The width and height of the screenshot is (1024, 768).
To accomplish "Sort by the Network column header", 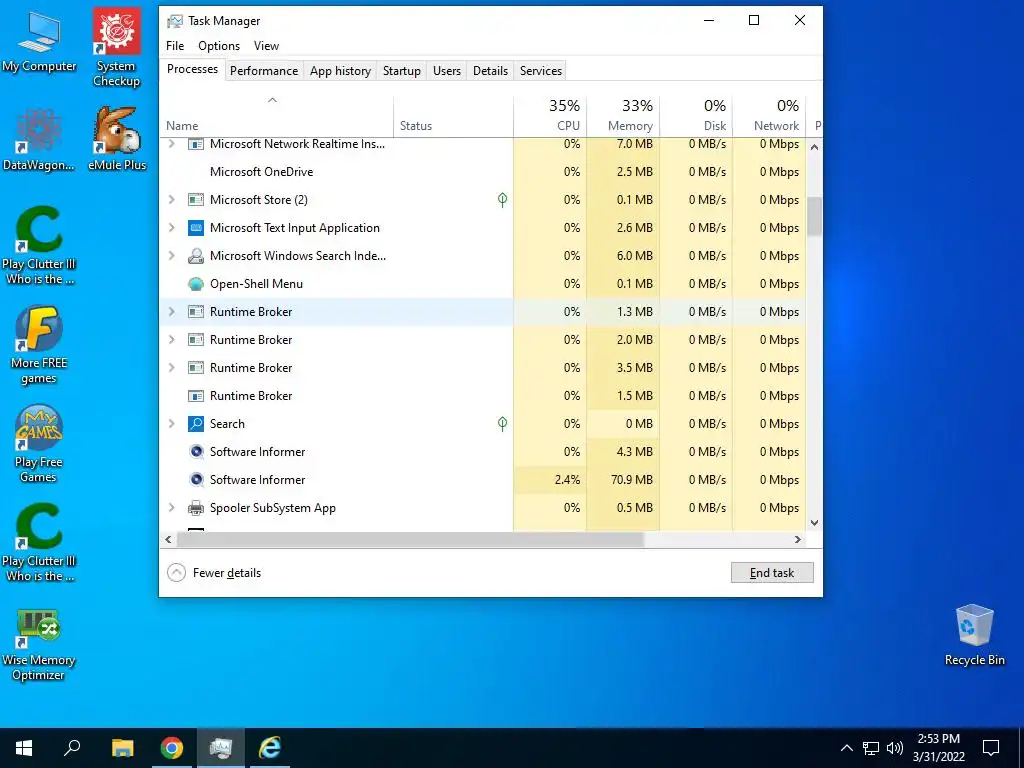I will coord(770,116).
